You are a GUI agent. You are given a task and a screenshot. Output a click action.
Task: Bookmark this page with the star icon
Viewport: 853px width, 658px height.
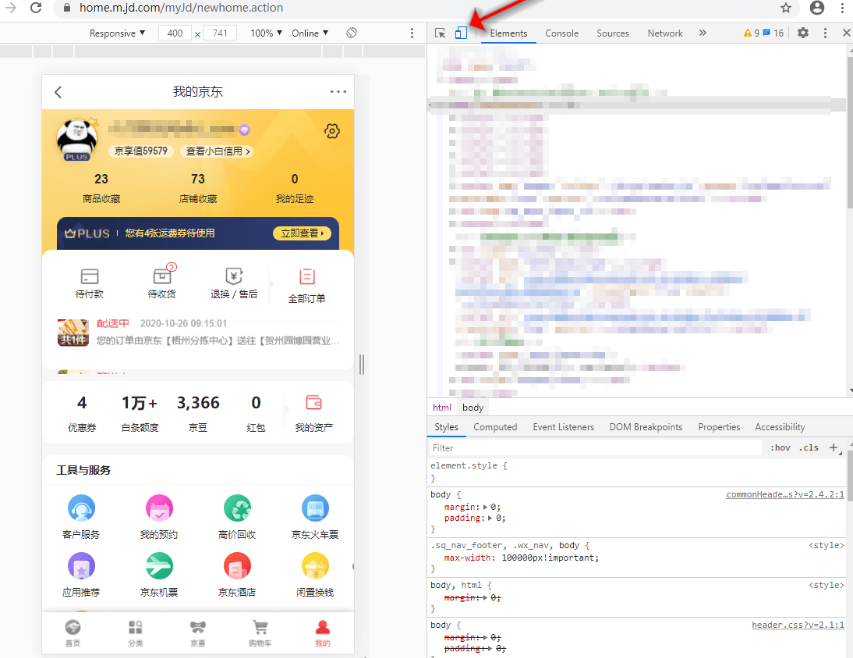pos(786,8)
